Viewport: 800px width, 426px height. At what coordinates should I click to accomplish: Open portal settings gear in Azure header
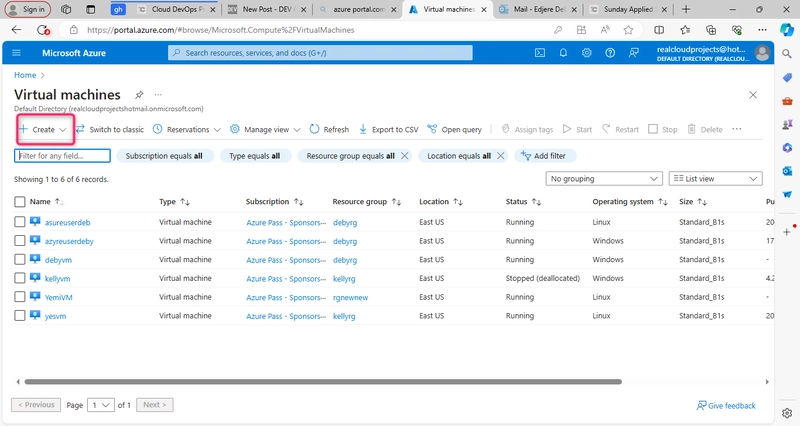[587, 53]
